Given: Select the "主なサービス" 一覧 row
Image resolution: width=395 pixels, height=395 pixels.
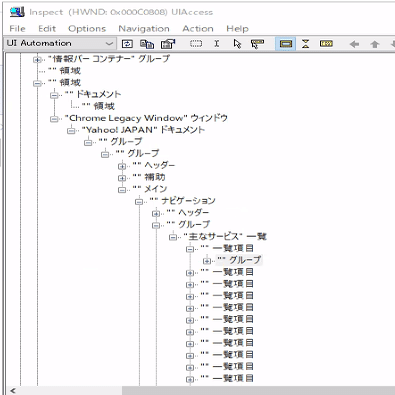Looking at the screenshot, I should coord(225,236).
